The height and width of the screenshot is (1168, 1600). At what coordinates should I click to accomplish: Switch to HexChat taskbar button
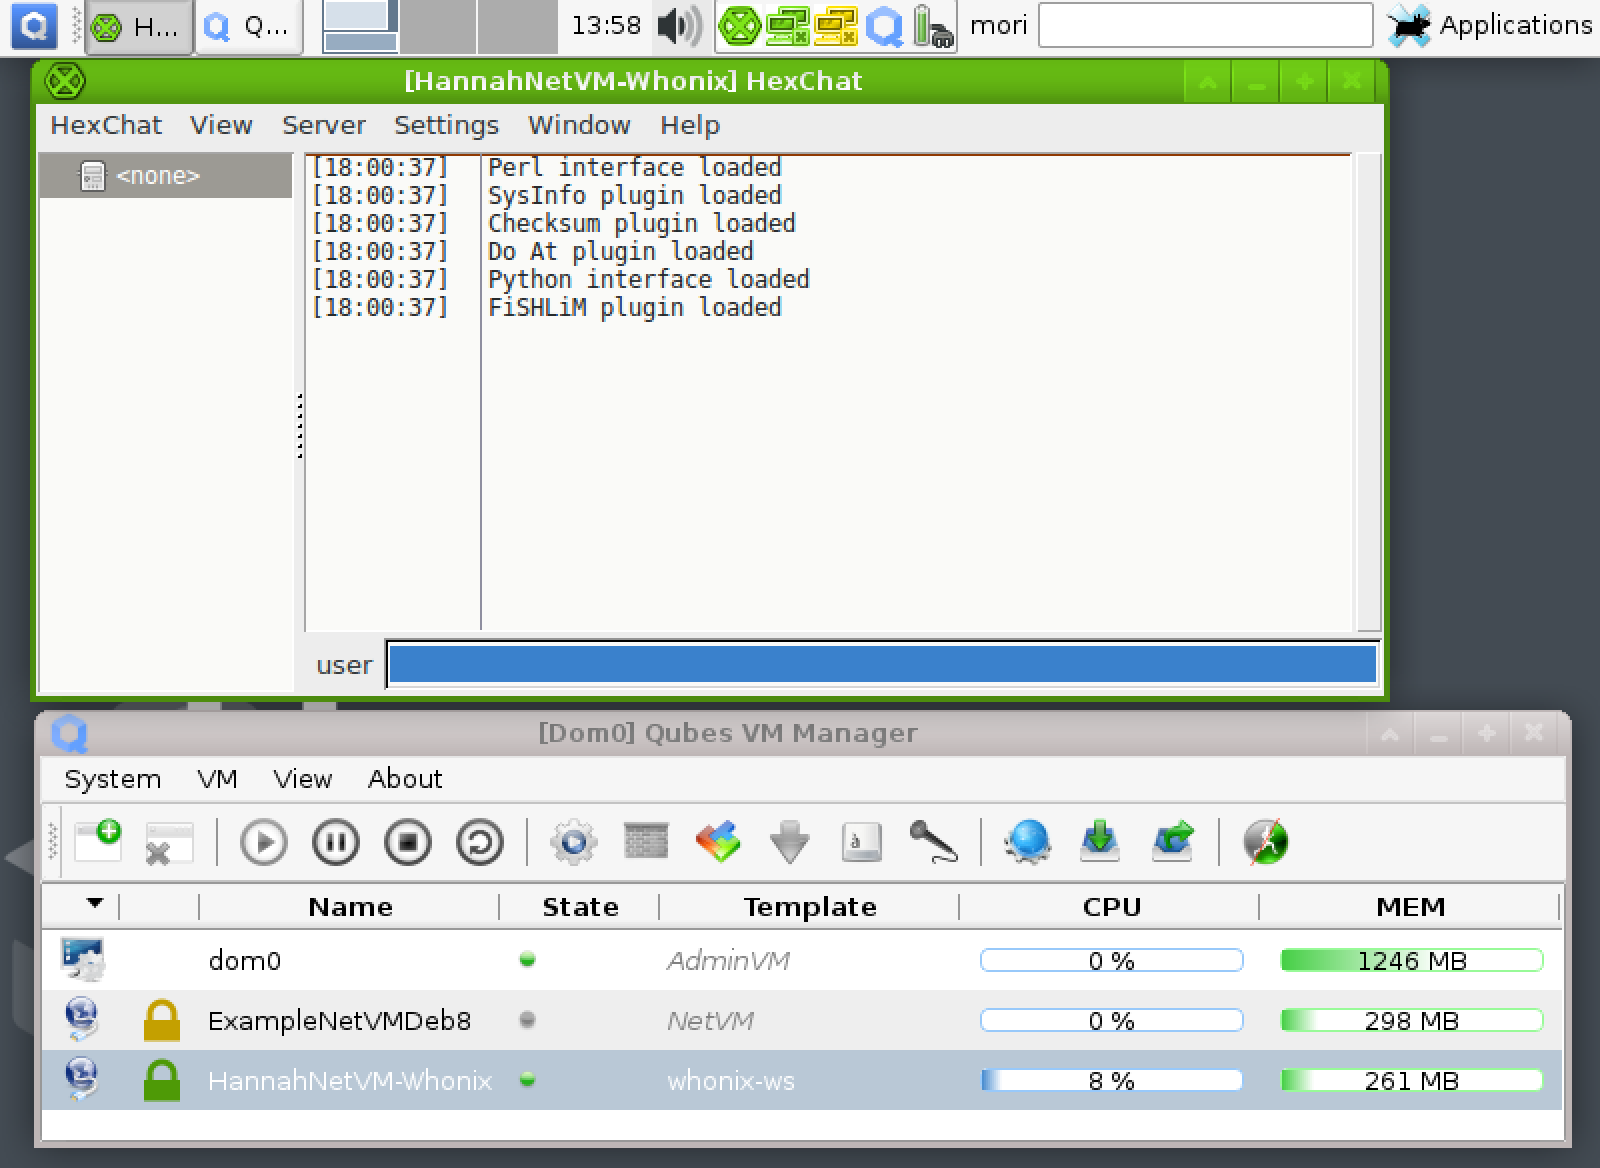click(x=138, y=27)
